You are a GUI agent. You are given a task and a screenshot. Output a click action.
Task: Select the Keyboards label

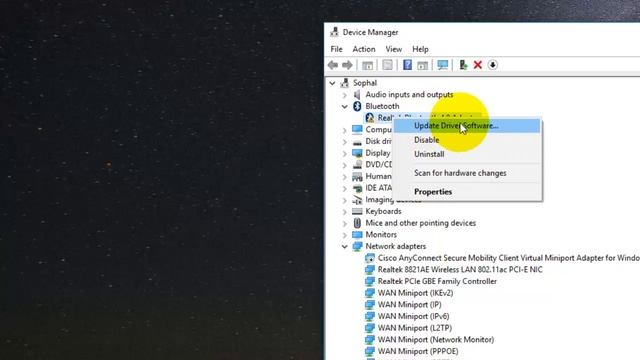(383, 211)
